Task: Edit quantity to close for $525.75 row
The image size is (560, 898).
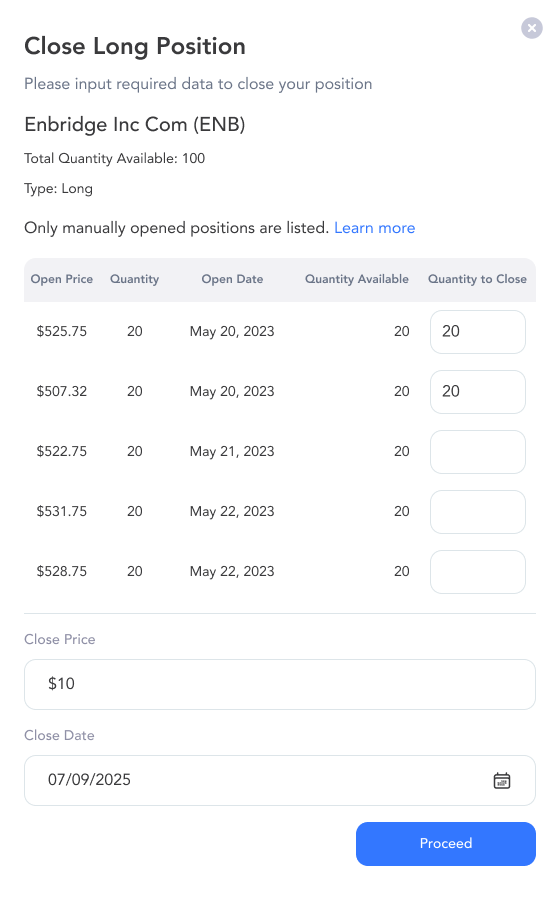Action: (x=478, y=332)
